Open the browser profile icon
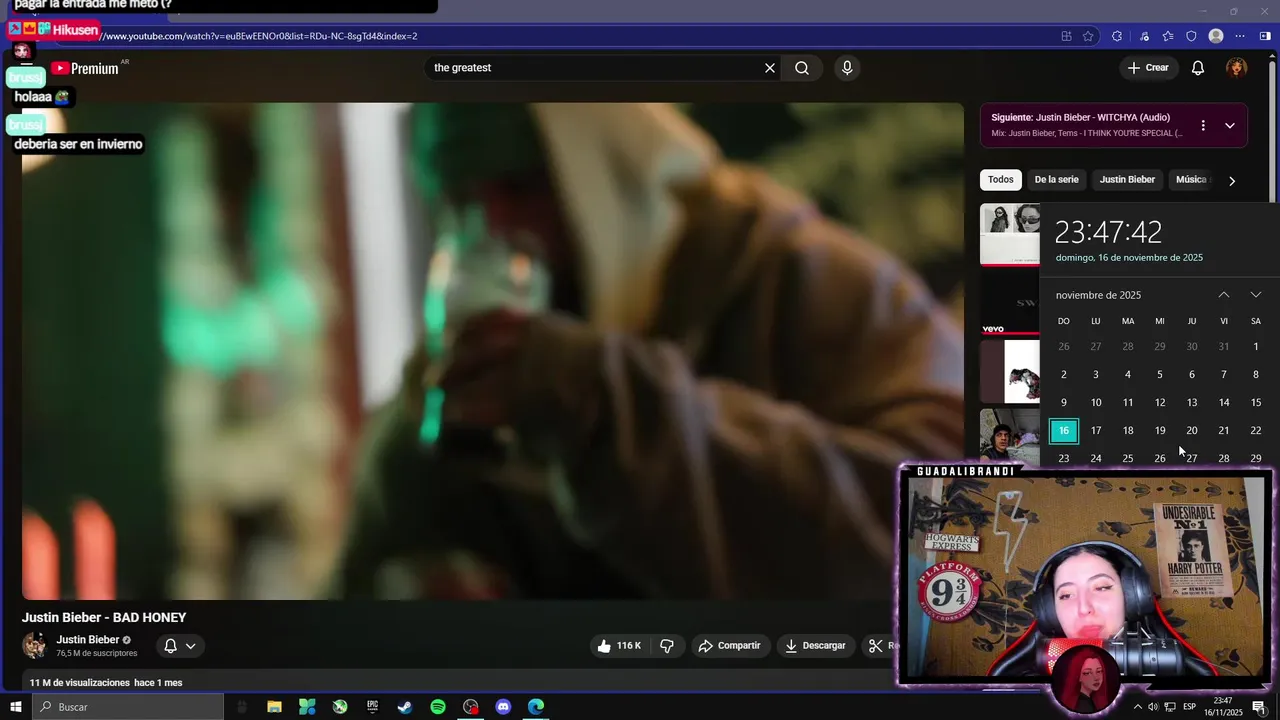1280x720 pixels. click(1216, 36)
